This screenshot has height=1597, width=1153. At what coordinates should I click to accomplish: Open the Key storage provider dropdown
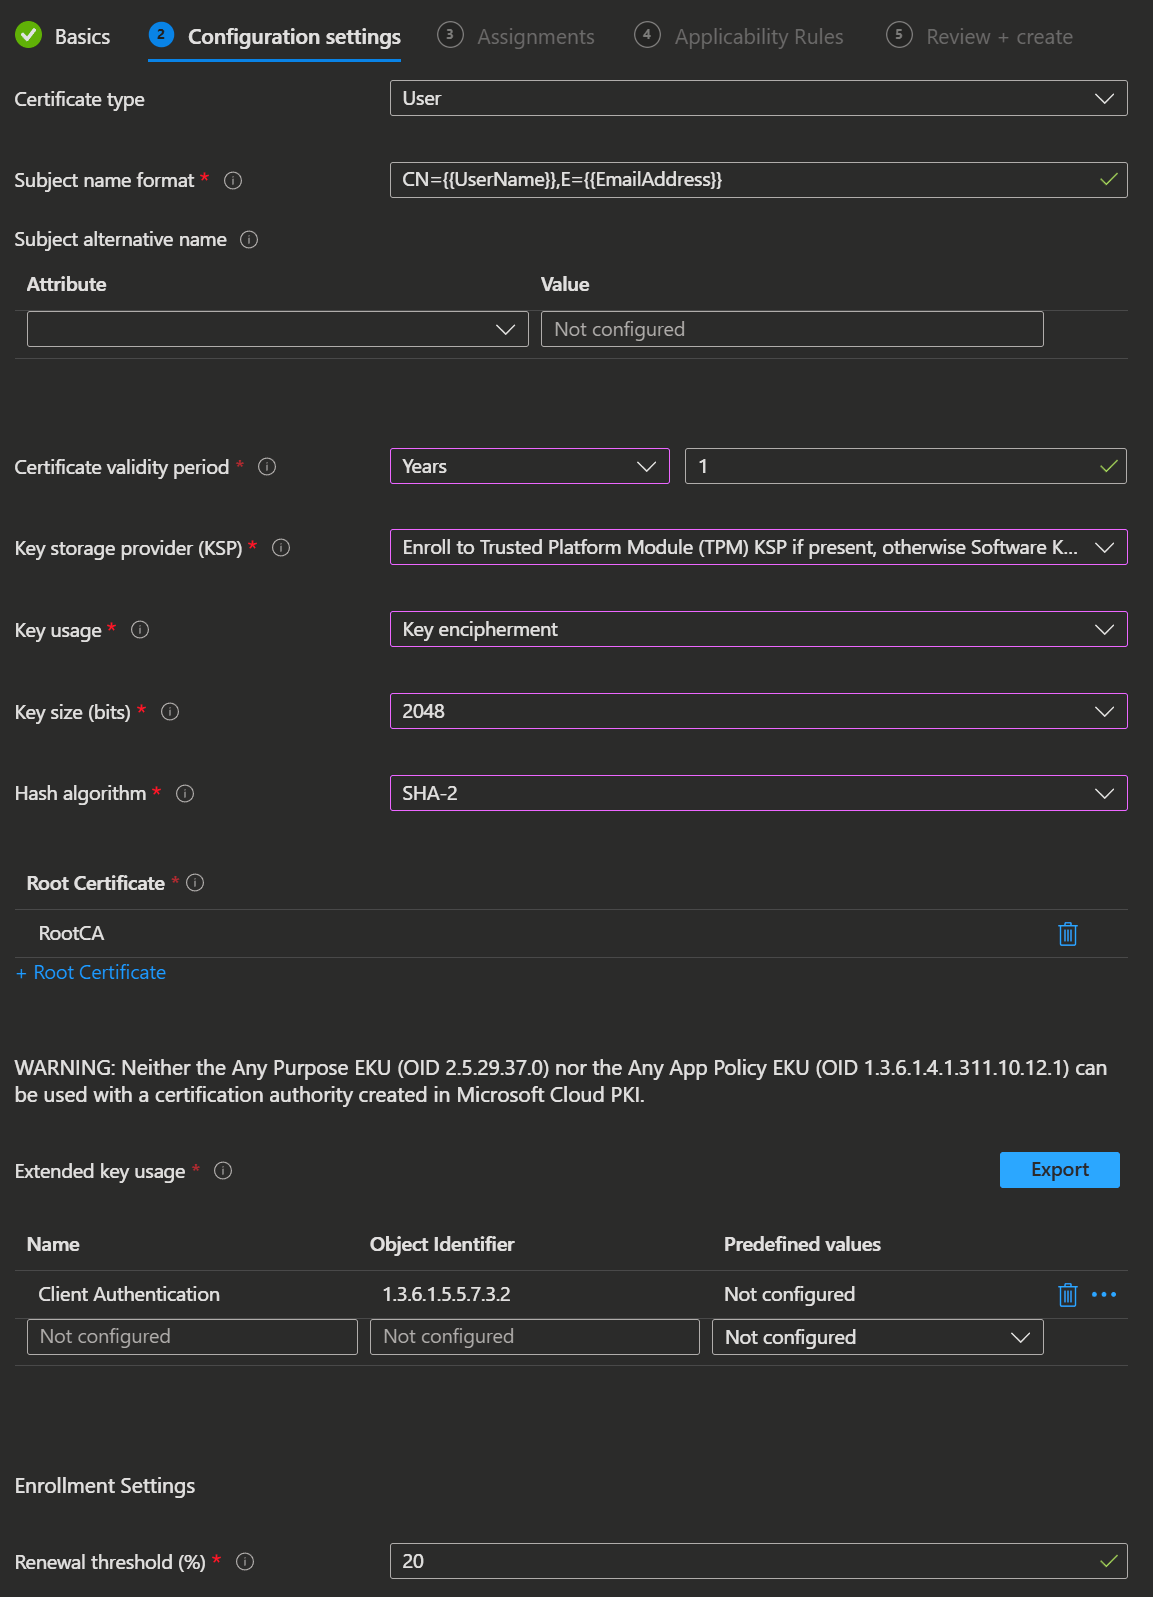point(759,547)
